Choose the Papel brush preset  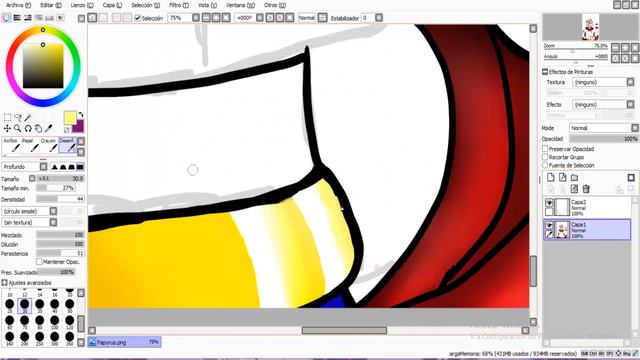point(29,145)
